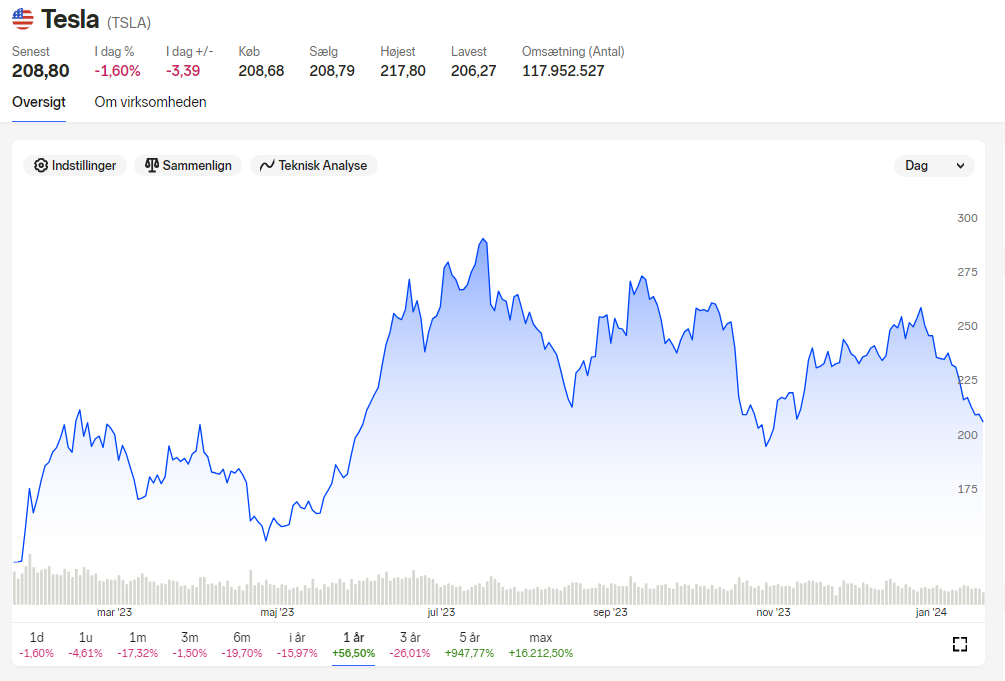
Task: Click the Lavest value 206,27
Action: [474, 71]
